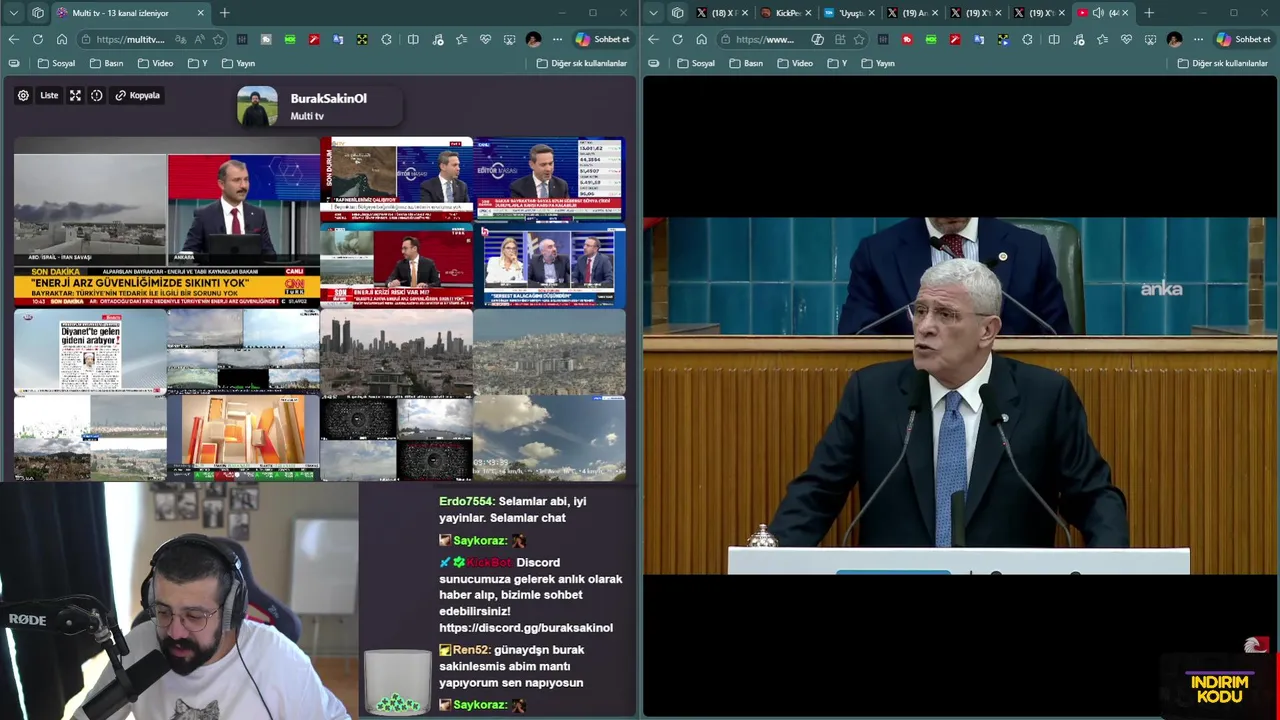Toggle Multi tv fullscreen expand icon
Screen dimensions: 1280x720
pos(75,95)
